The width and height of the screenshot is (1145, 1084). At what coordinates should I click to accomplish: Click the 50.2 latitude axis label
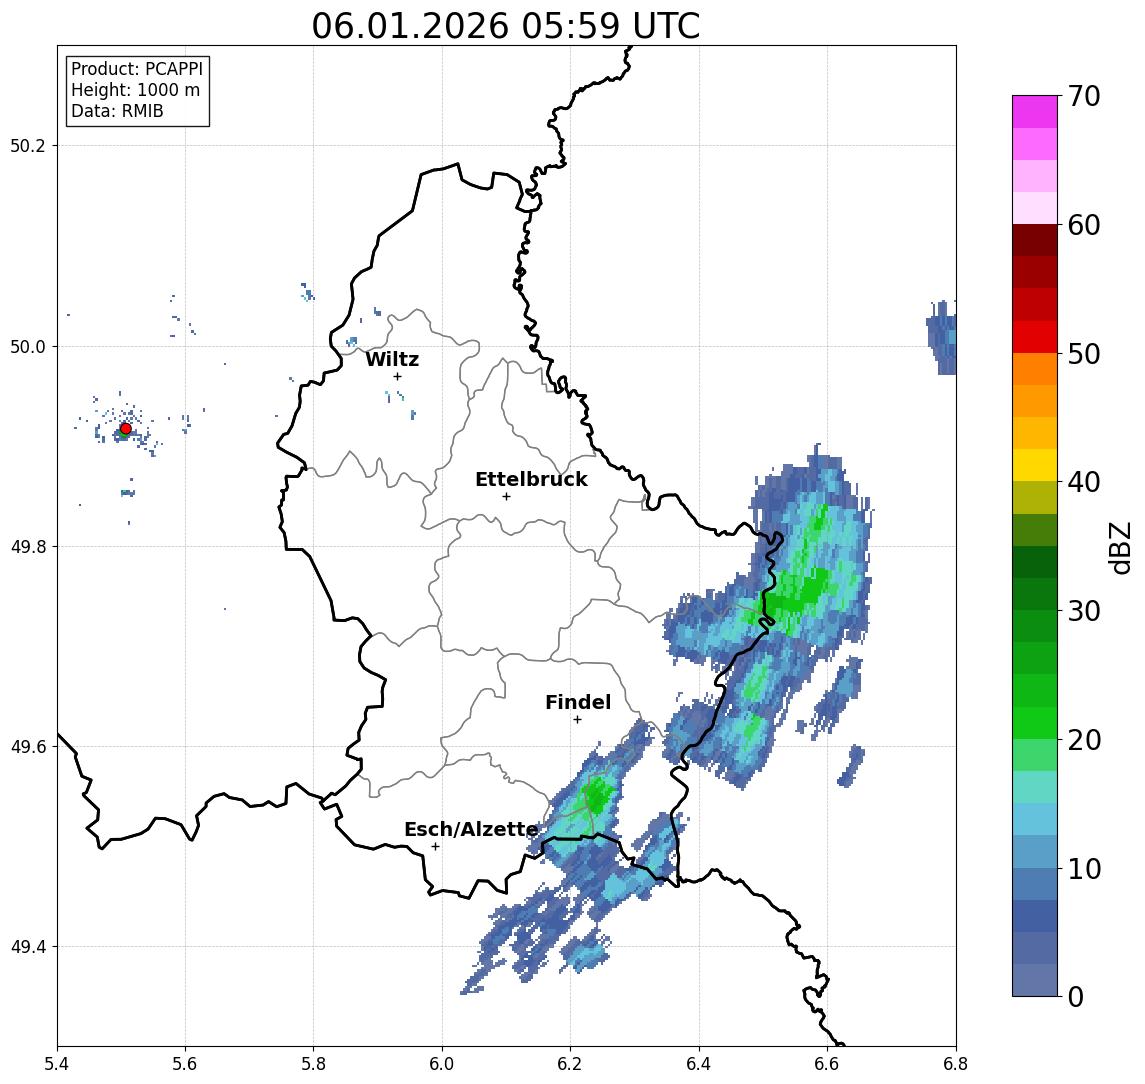(28, 145)
